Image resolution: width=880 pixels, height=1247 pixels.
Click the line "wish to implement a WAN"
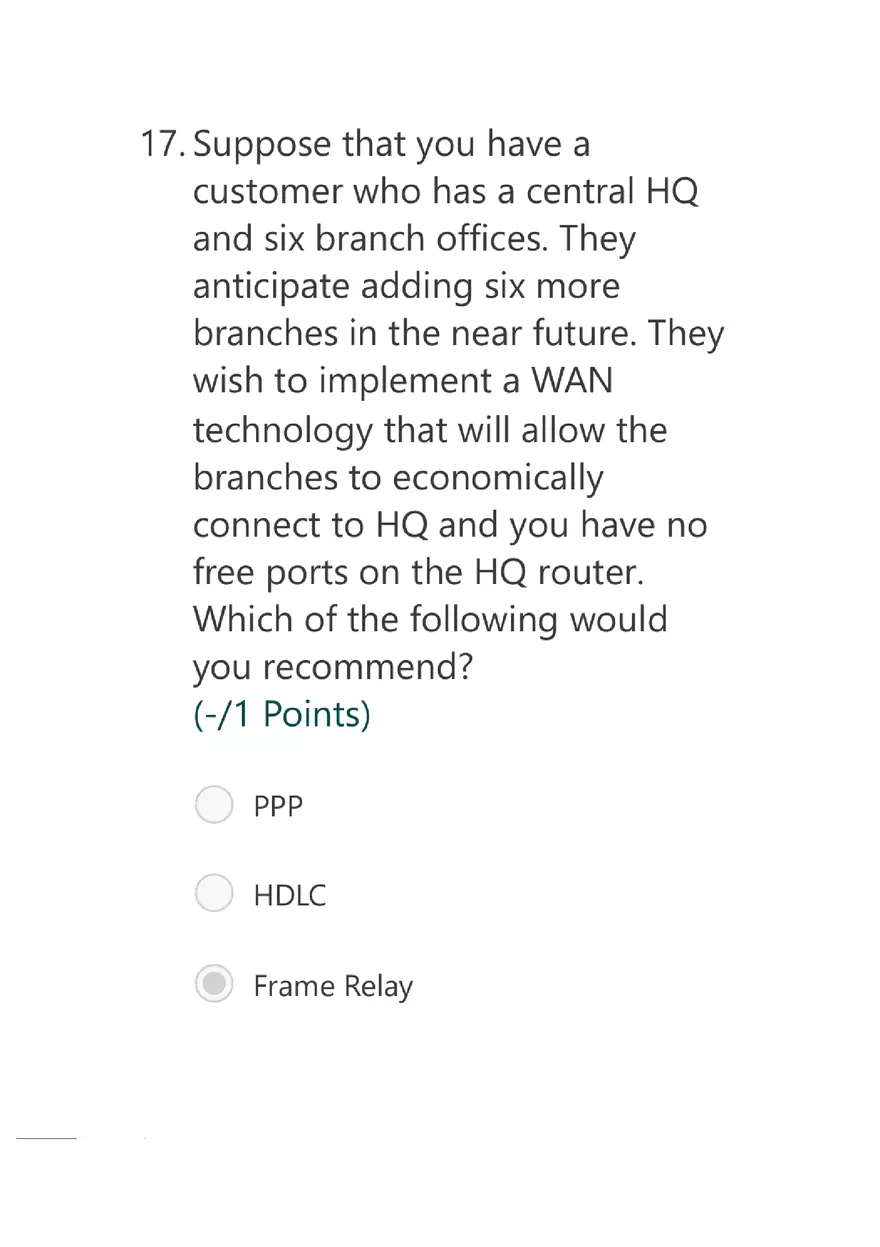pos(402,382)
